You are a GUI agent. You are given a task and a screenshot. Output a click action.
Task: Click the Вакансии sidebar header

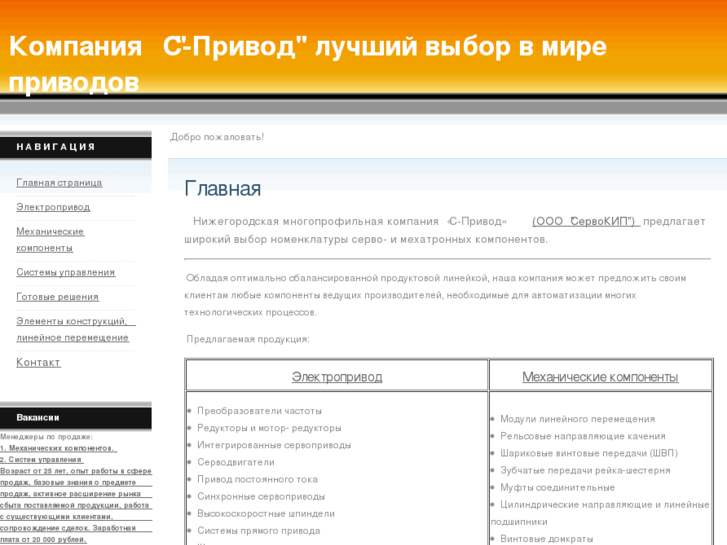coord(38,417)
